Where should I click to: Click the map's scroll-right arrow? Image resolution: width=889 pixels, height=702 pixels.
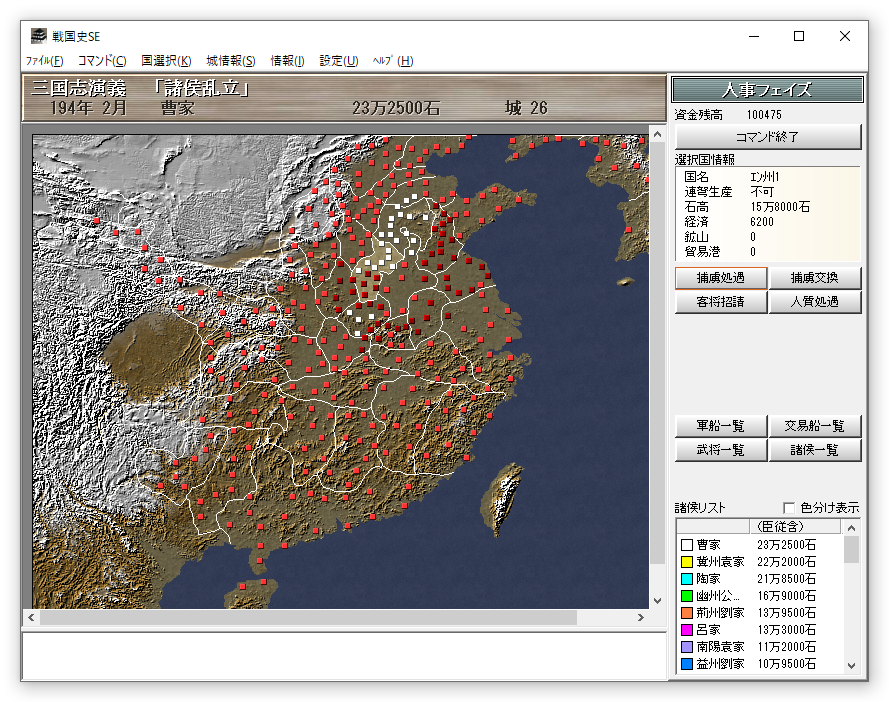click(x=640, y=618)
